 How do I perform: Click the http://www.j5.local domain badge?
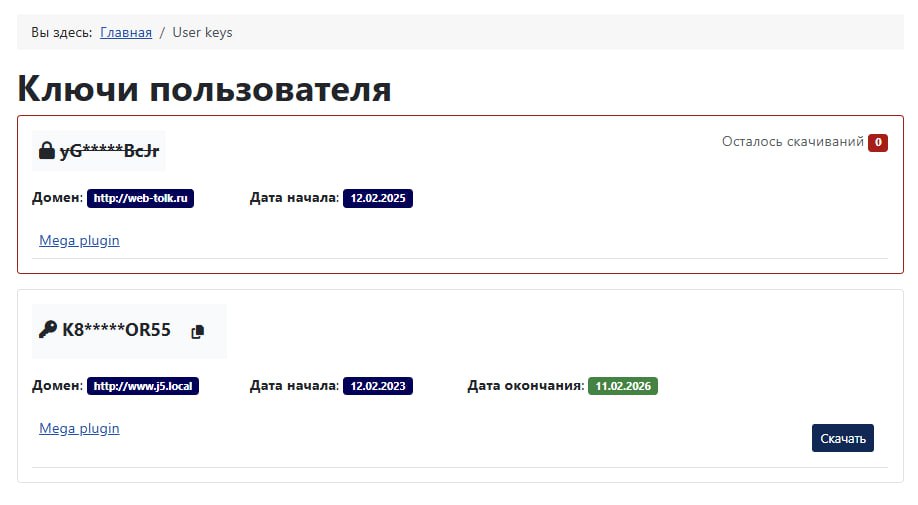click(143, 386)
